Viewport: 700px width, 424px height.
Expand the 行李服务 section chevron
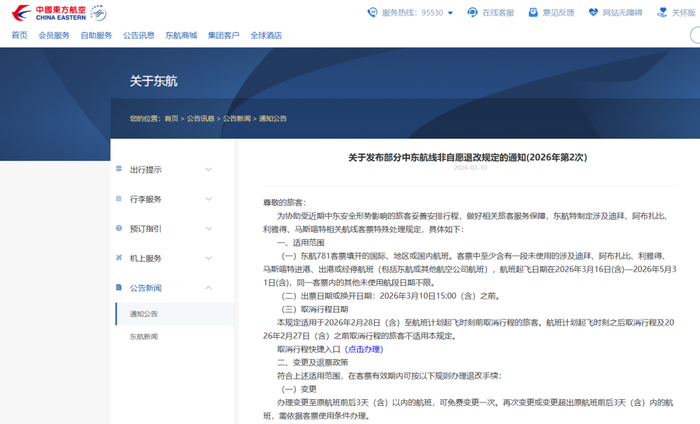point(208,199)
